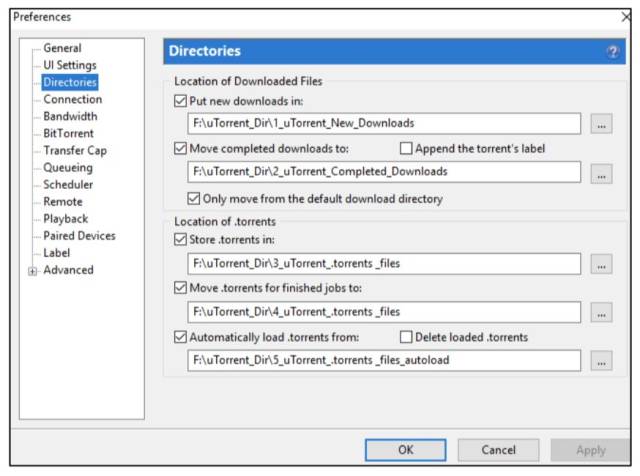Select Connection in the preferences tree

point(73,99)
